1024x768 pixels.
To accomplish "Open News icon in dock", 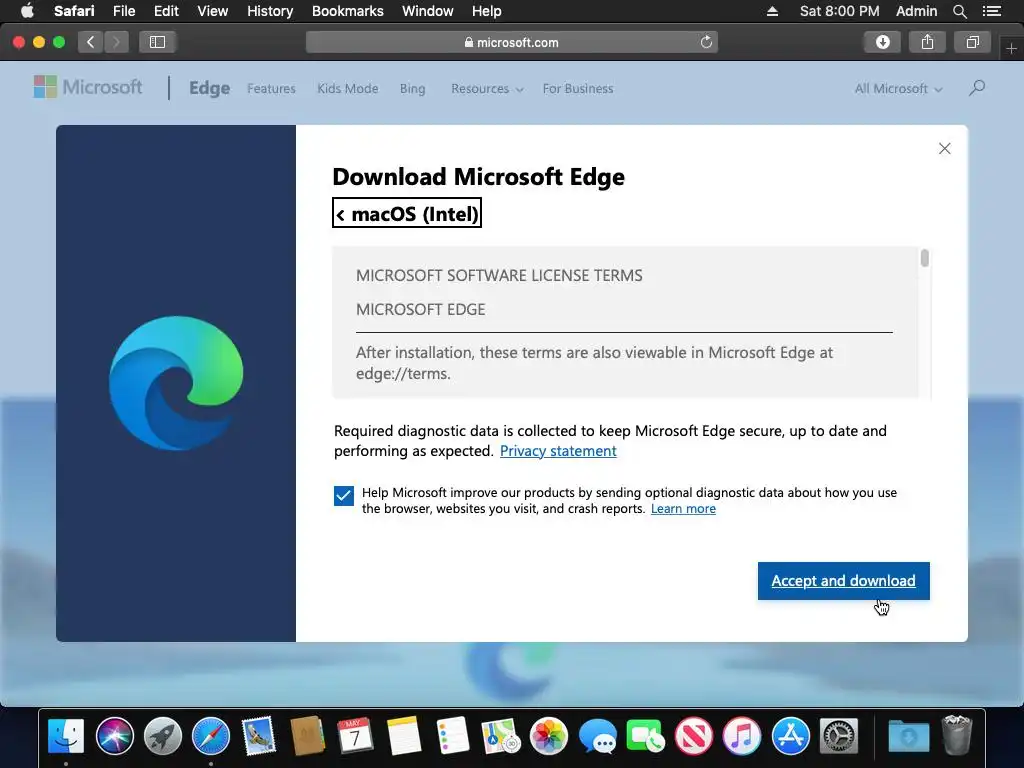I will 694,735.
